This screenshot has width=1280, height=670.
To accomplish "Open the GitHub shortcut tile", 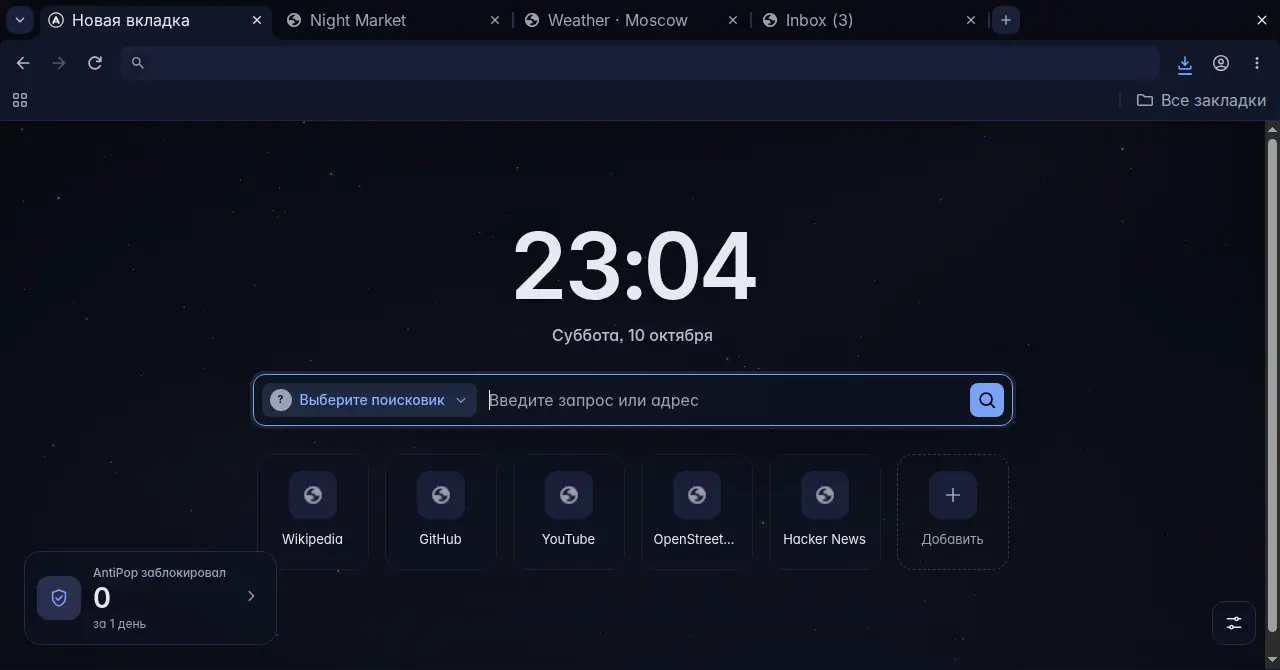I will click(x=441, y=512).
